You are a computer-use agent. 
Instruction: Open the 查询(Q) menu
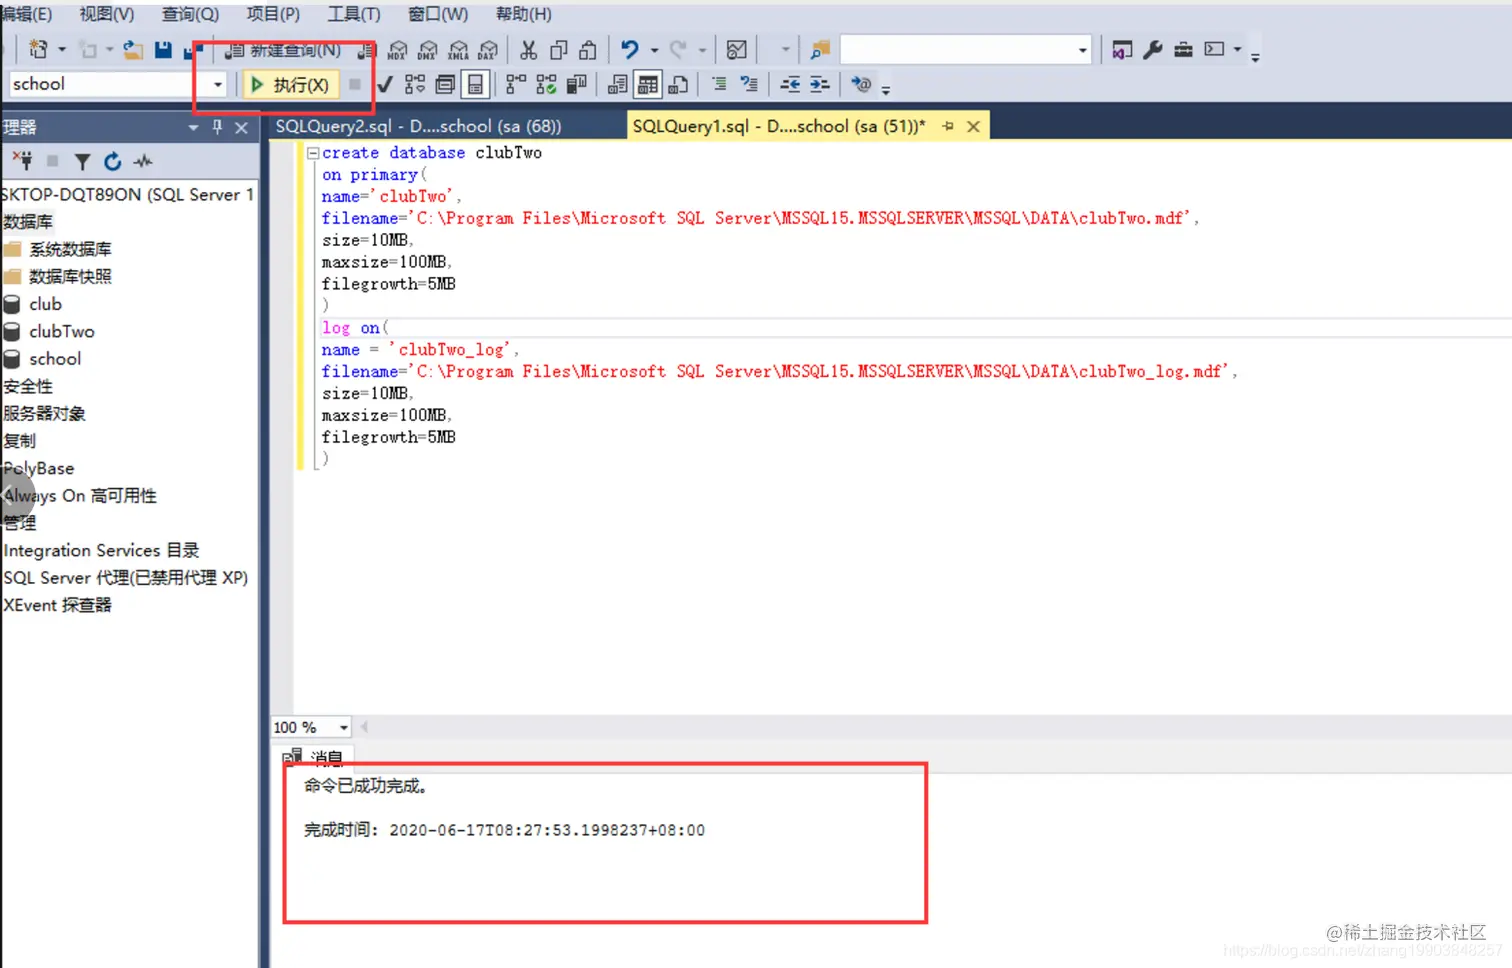[190, 14]
